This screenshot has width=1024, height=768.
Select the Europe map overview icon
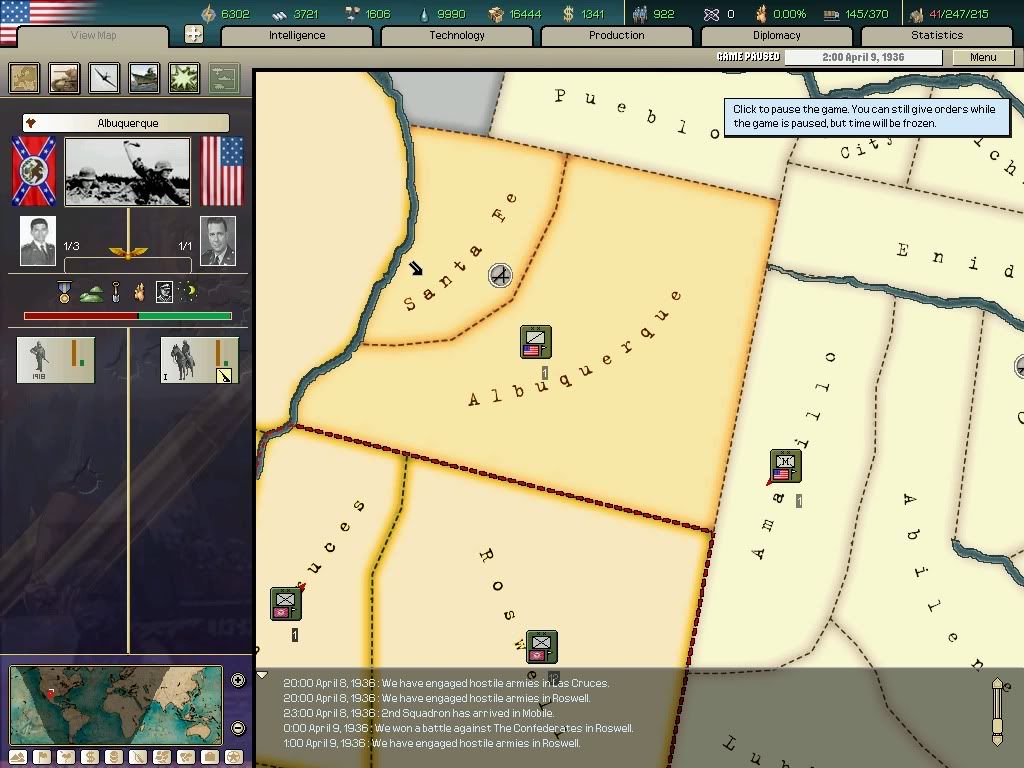pyautogui.click(x=25, y=78)
